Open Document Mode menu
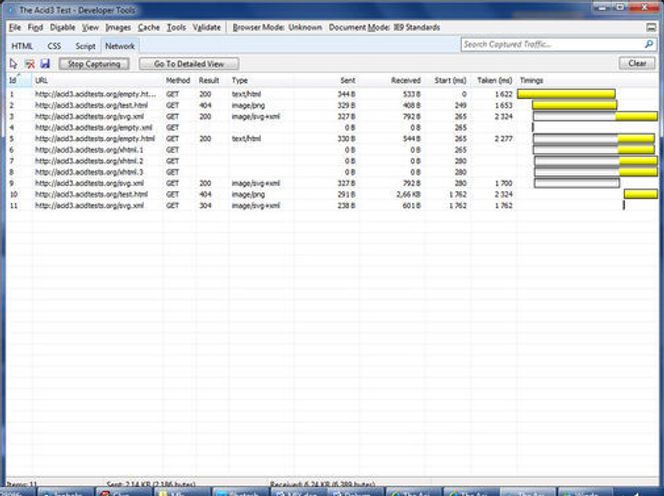This screenshot has width=664, height=496. [x=385, y=28]
